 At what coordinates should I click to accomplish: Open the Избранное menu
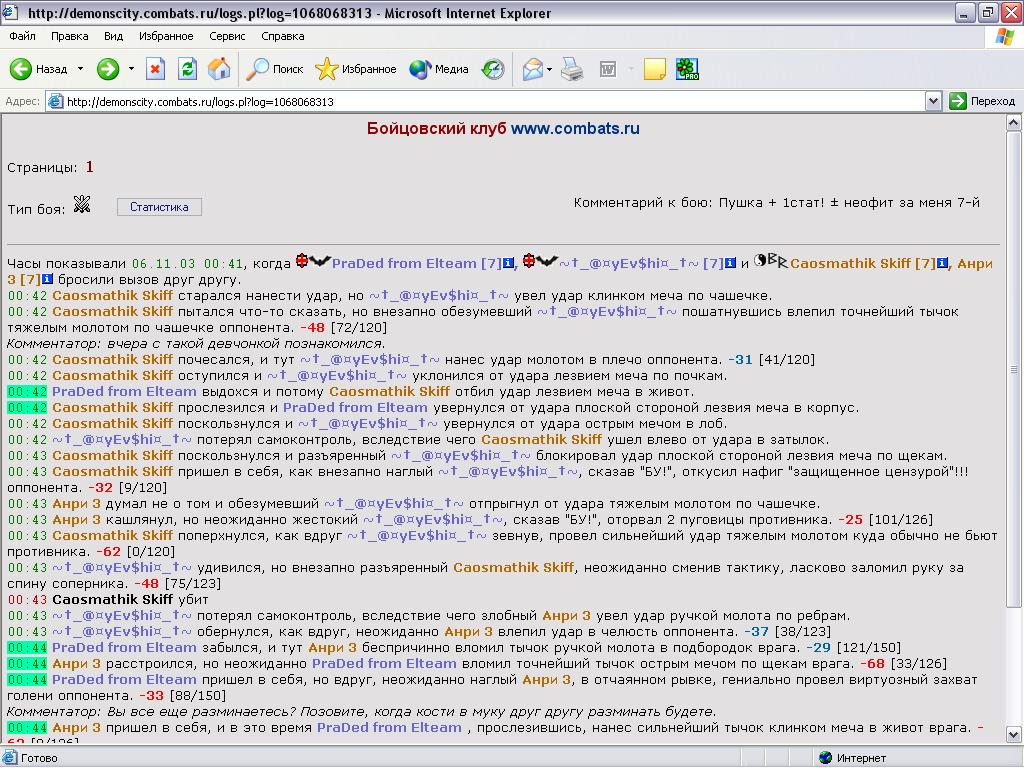pyautogui.click(x=166, y=36)
